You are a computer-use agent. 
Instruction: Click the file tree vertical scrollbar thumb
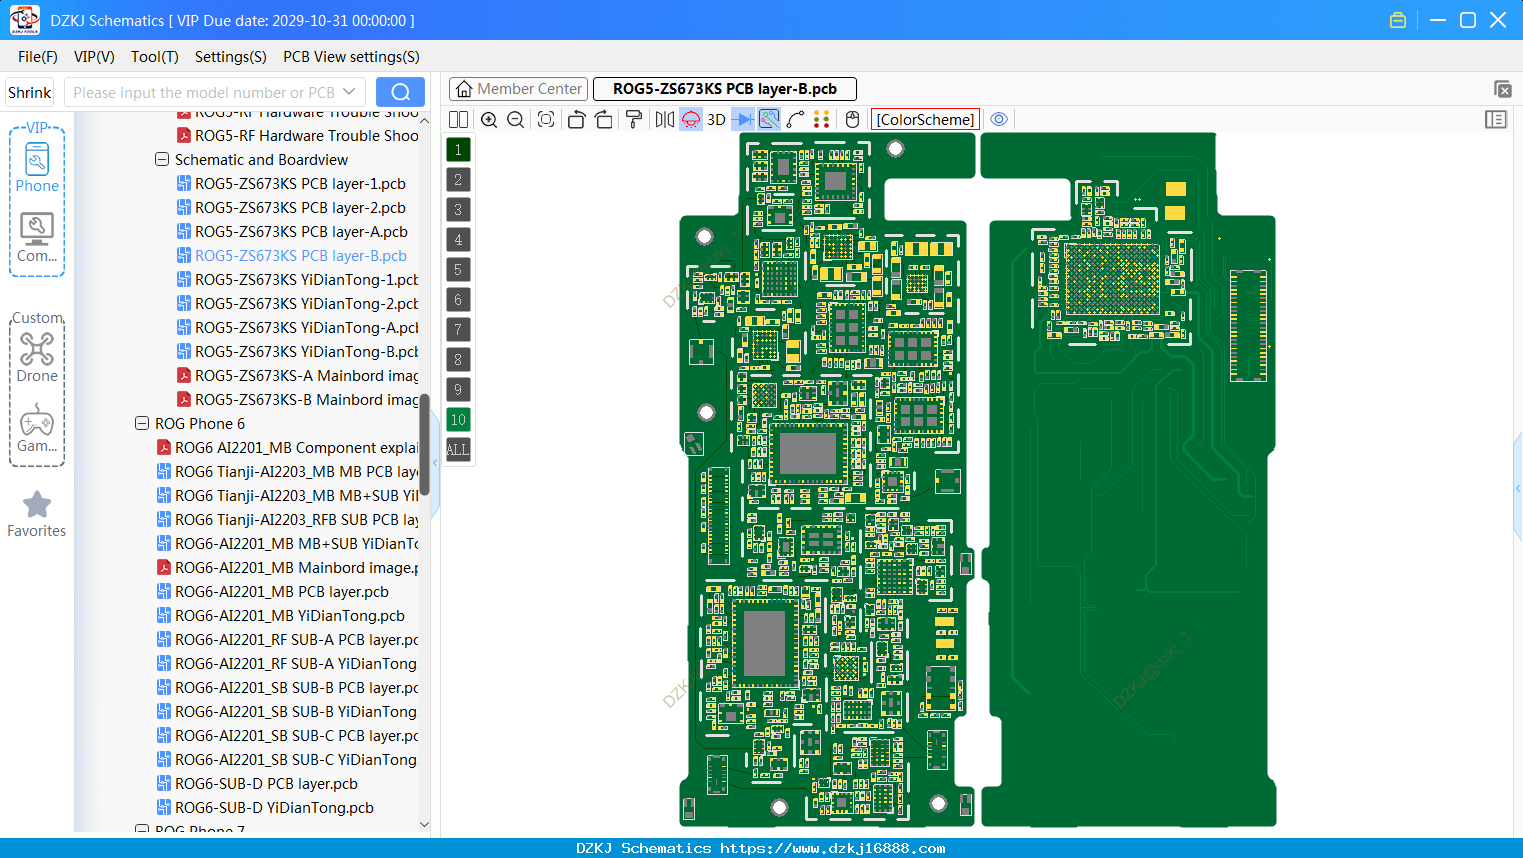click(424, 445)
